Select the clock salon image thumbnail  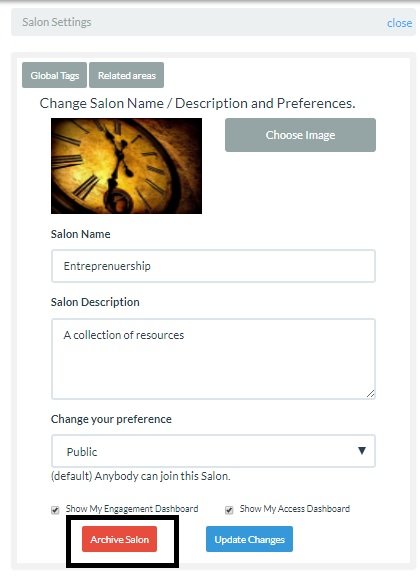coord(126,166)
